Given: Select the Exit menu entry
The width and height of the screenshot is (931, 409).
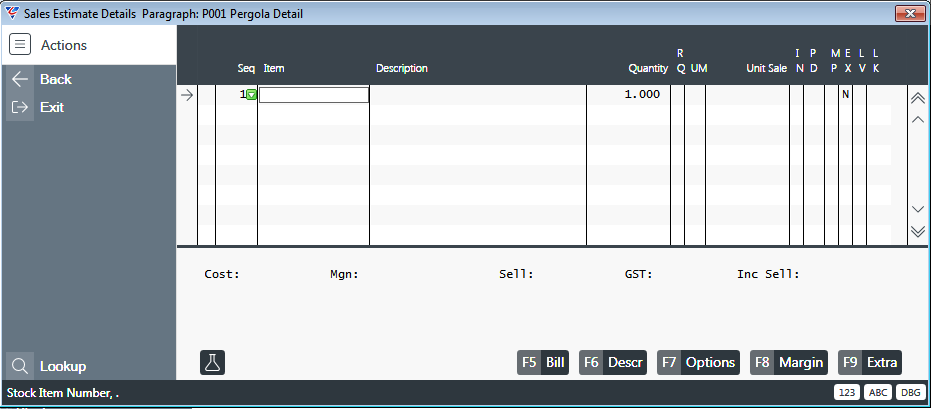Looking at the screenshot, I should coord(52,107).
